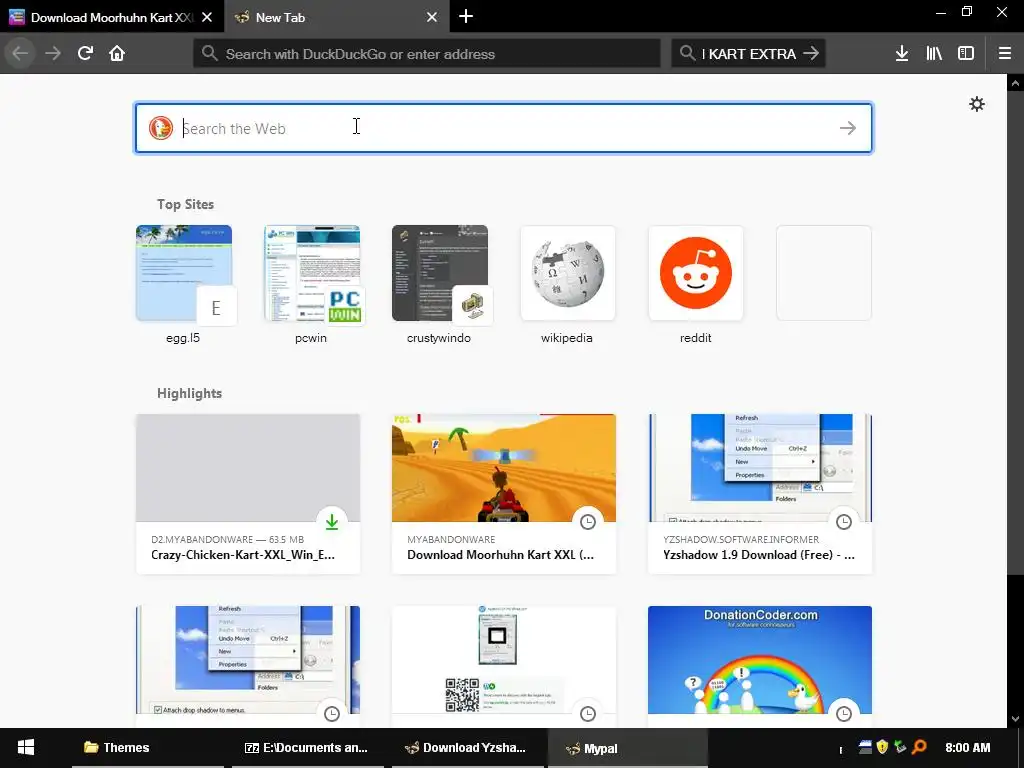1024x768 pixels.
Task: Click history clock on QR code card
Action: pos(588,714)
